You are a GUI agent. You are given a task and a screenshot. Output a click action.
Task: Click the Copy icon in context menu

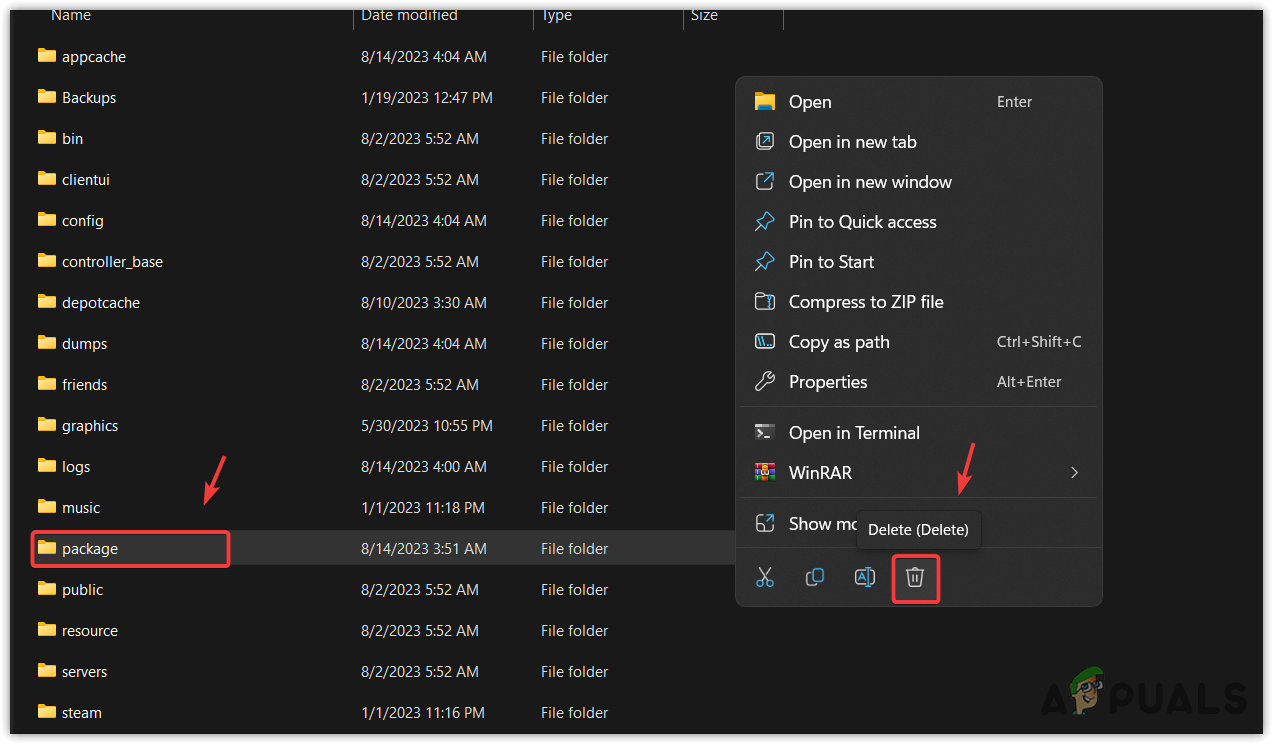(x=815, y=578)
